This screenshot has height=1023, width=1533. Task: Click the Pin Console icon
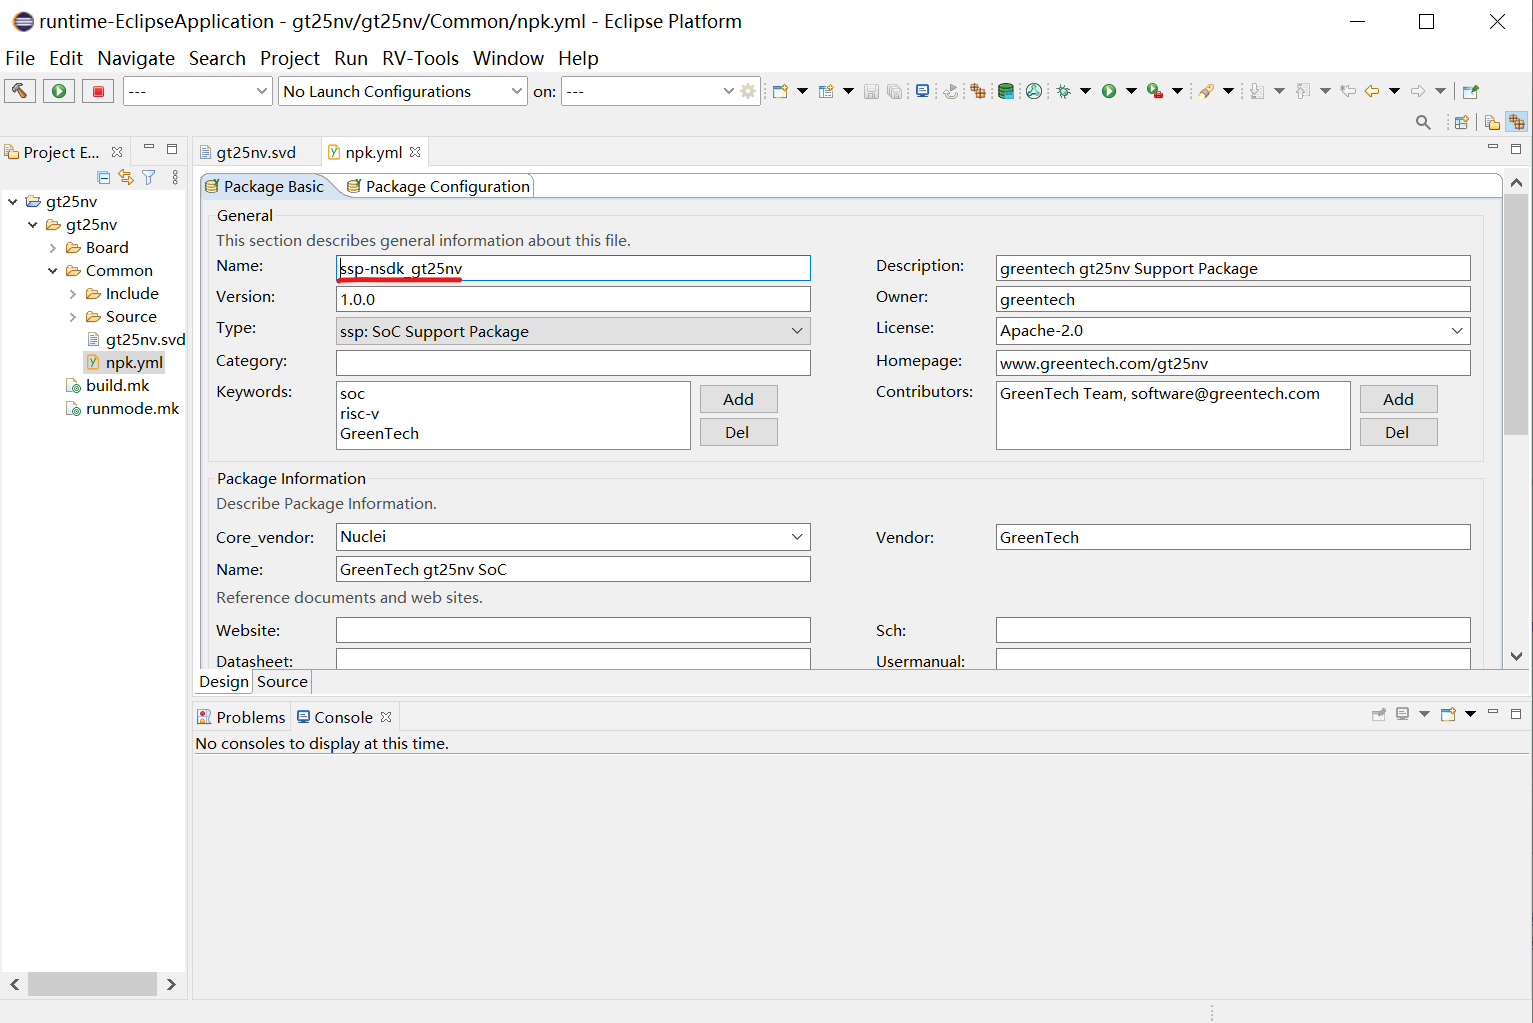tap(1379, 714)
